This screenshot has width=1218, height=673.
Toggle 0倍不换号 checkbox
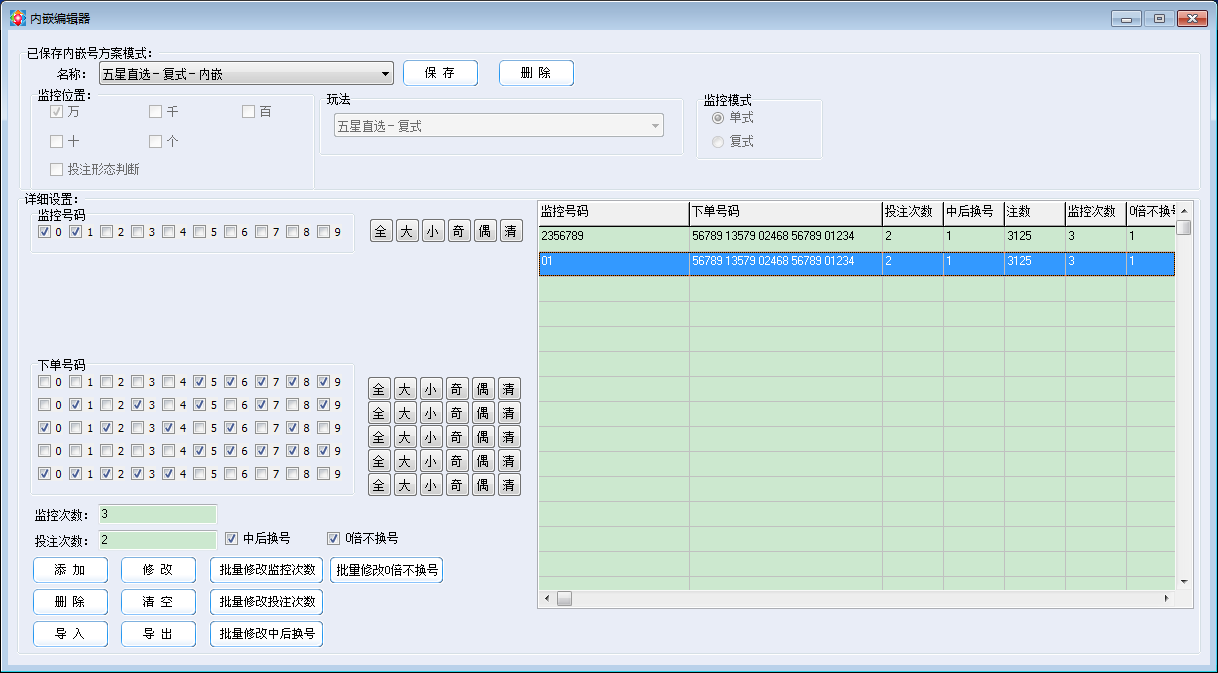tap(334, 539)
